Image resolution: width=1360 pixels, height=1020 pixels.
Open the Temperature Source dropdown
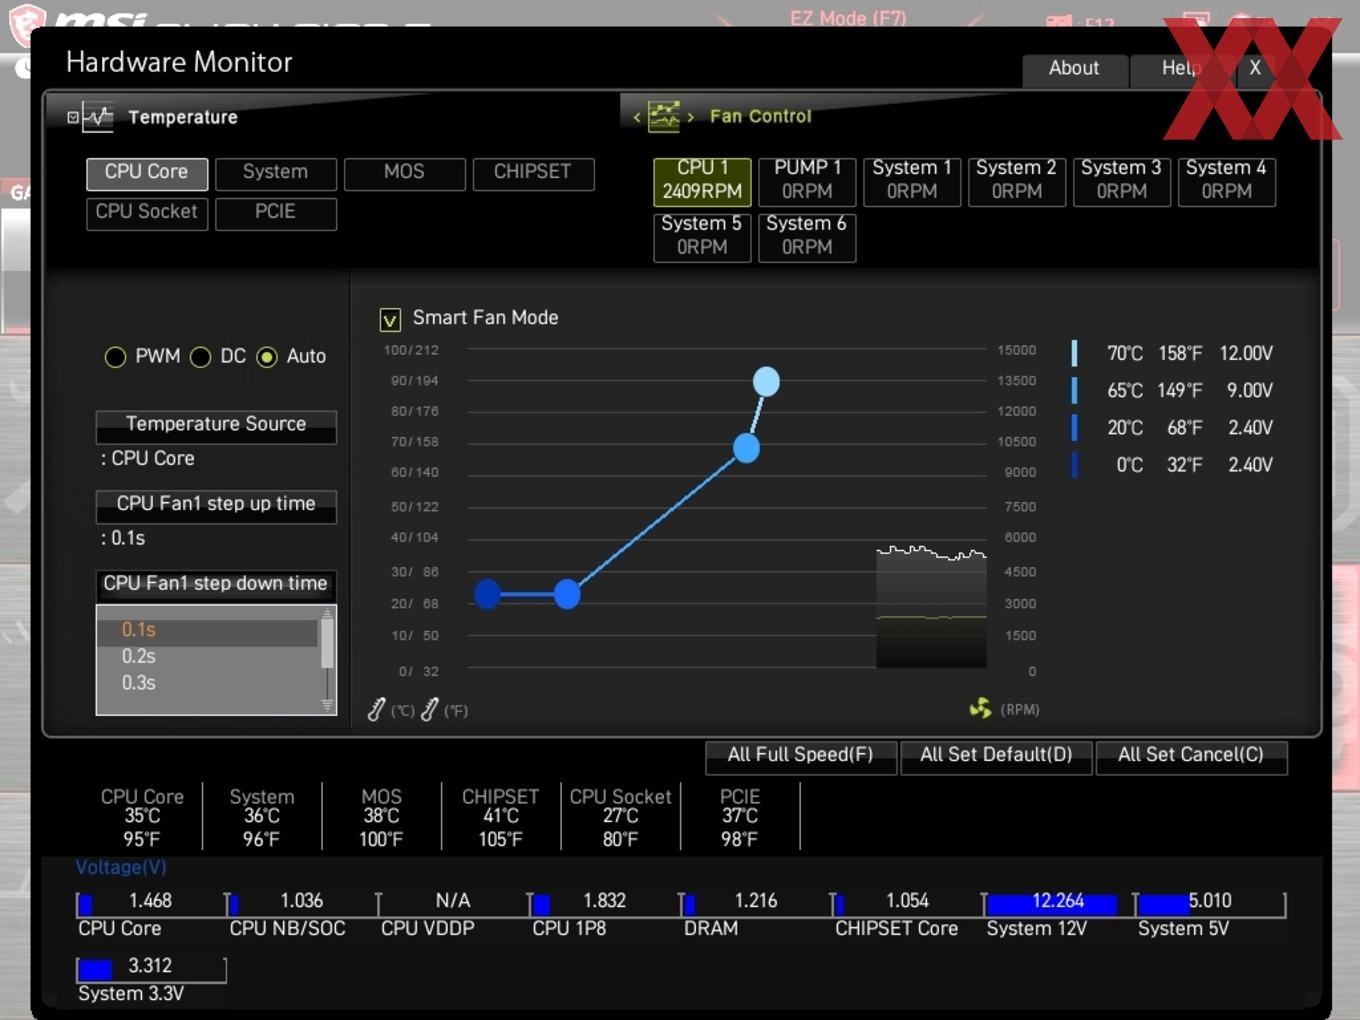click(x=216, y=426)
